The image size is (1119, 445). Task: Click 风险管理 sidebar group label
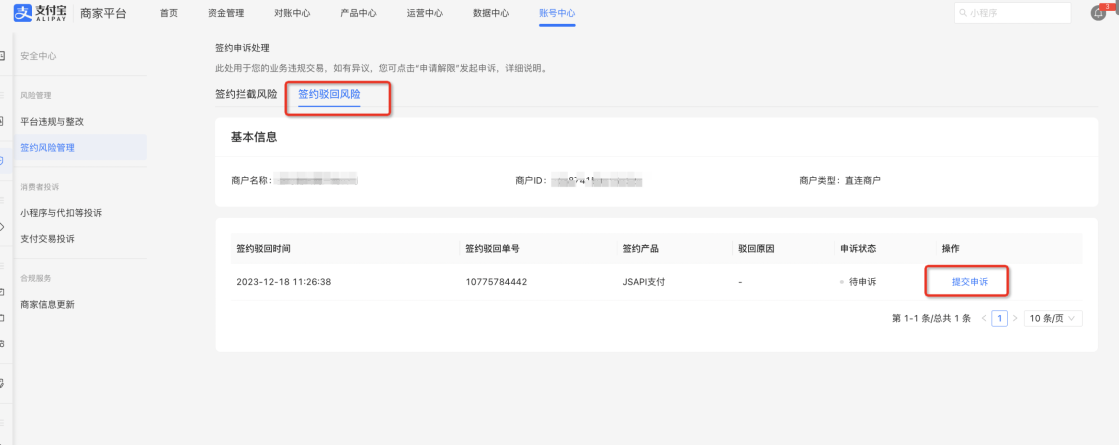(x=36, y=95)
